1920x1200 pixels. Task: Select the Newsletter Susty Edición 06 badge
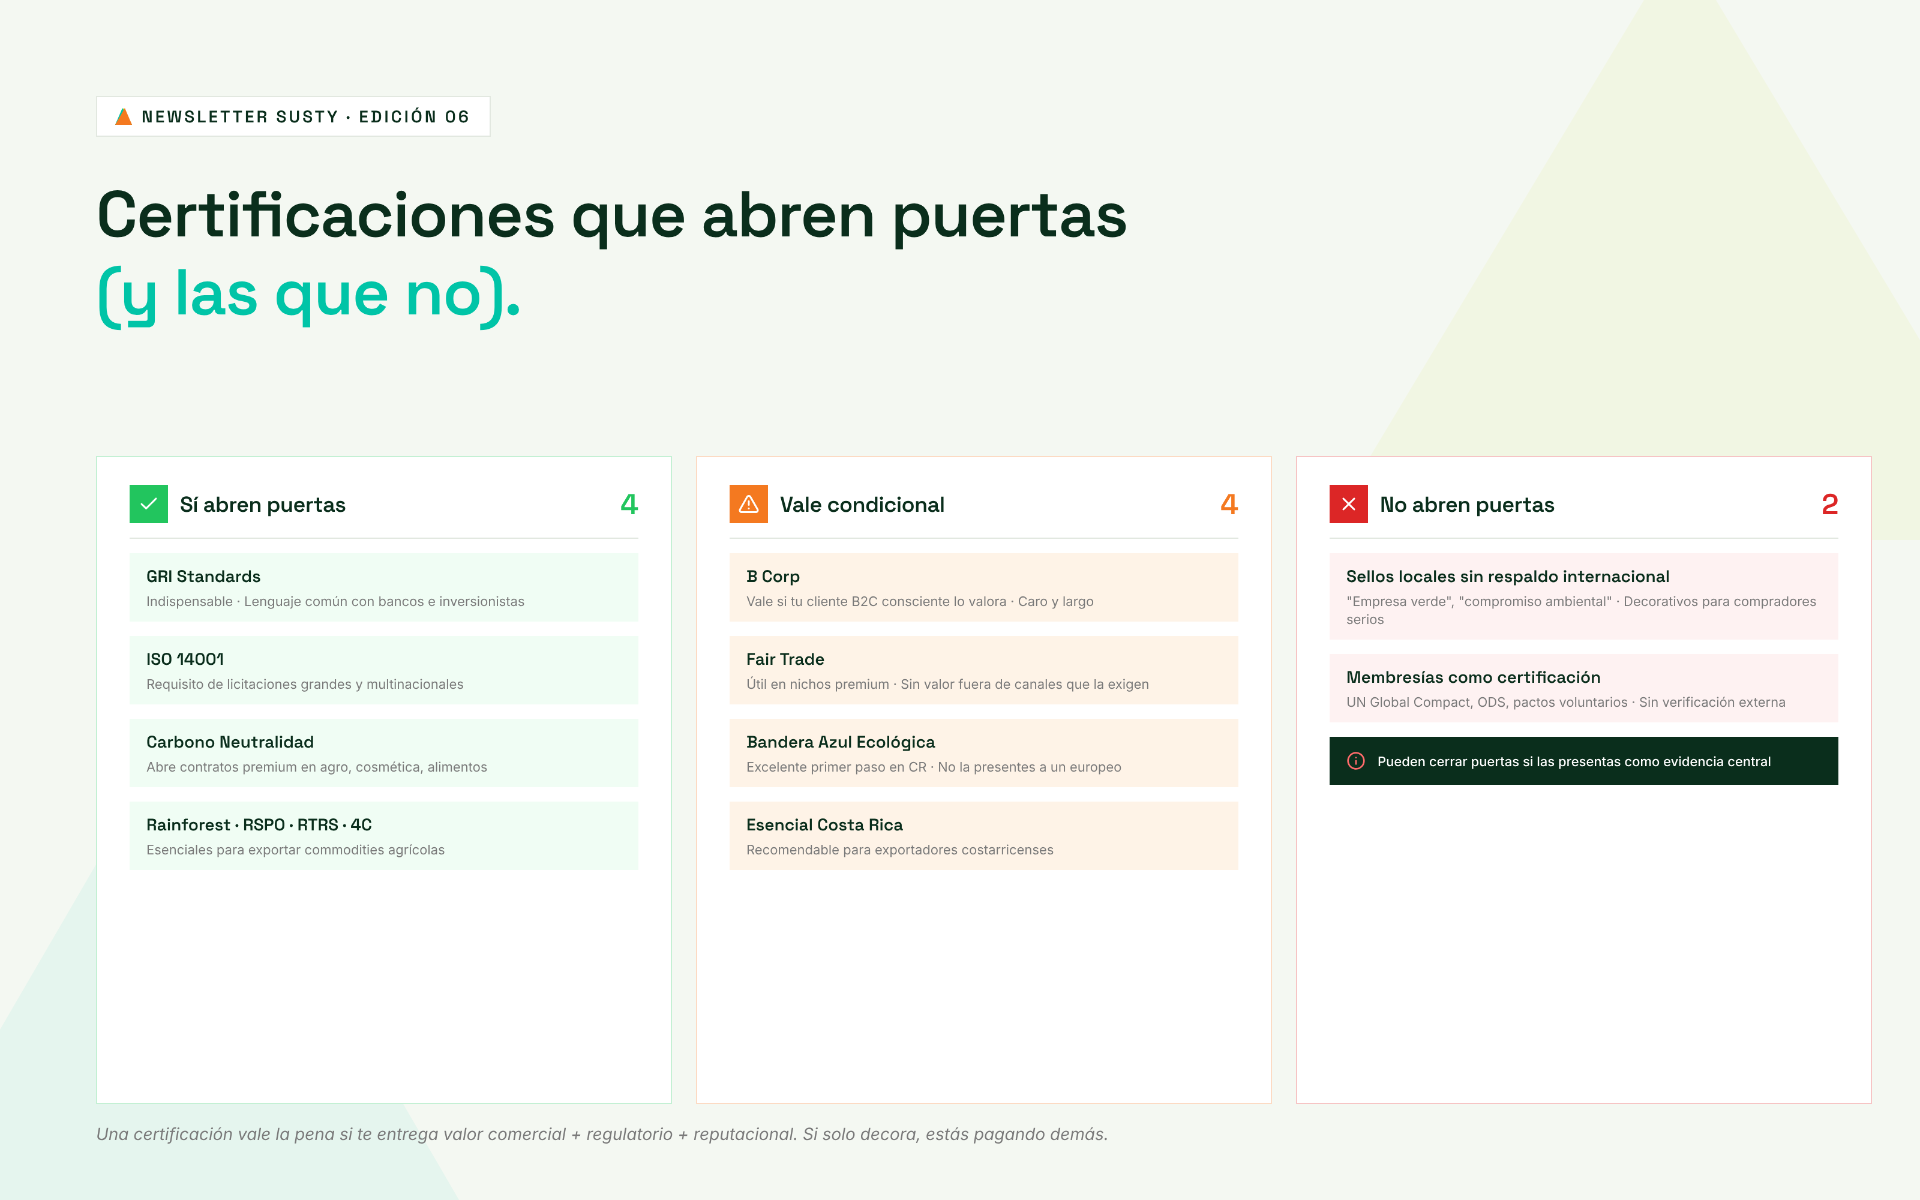[x=293, y=116]
